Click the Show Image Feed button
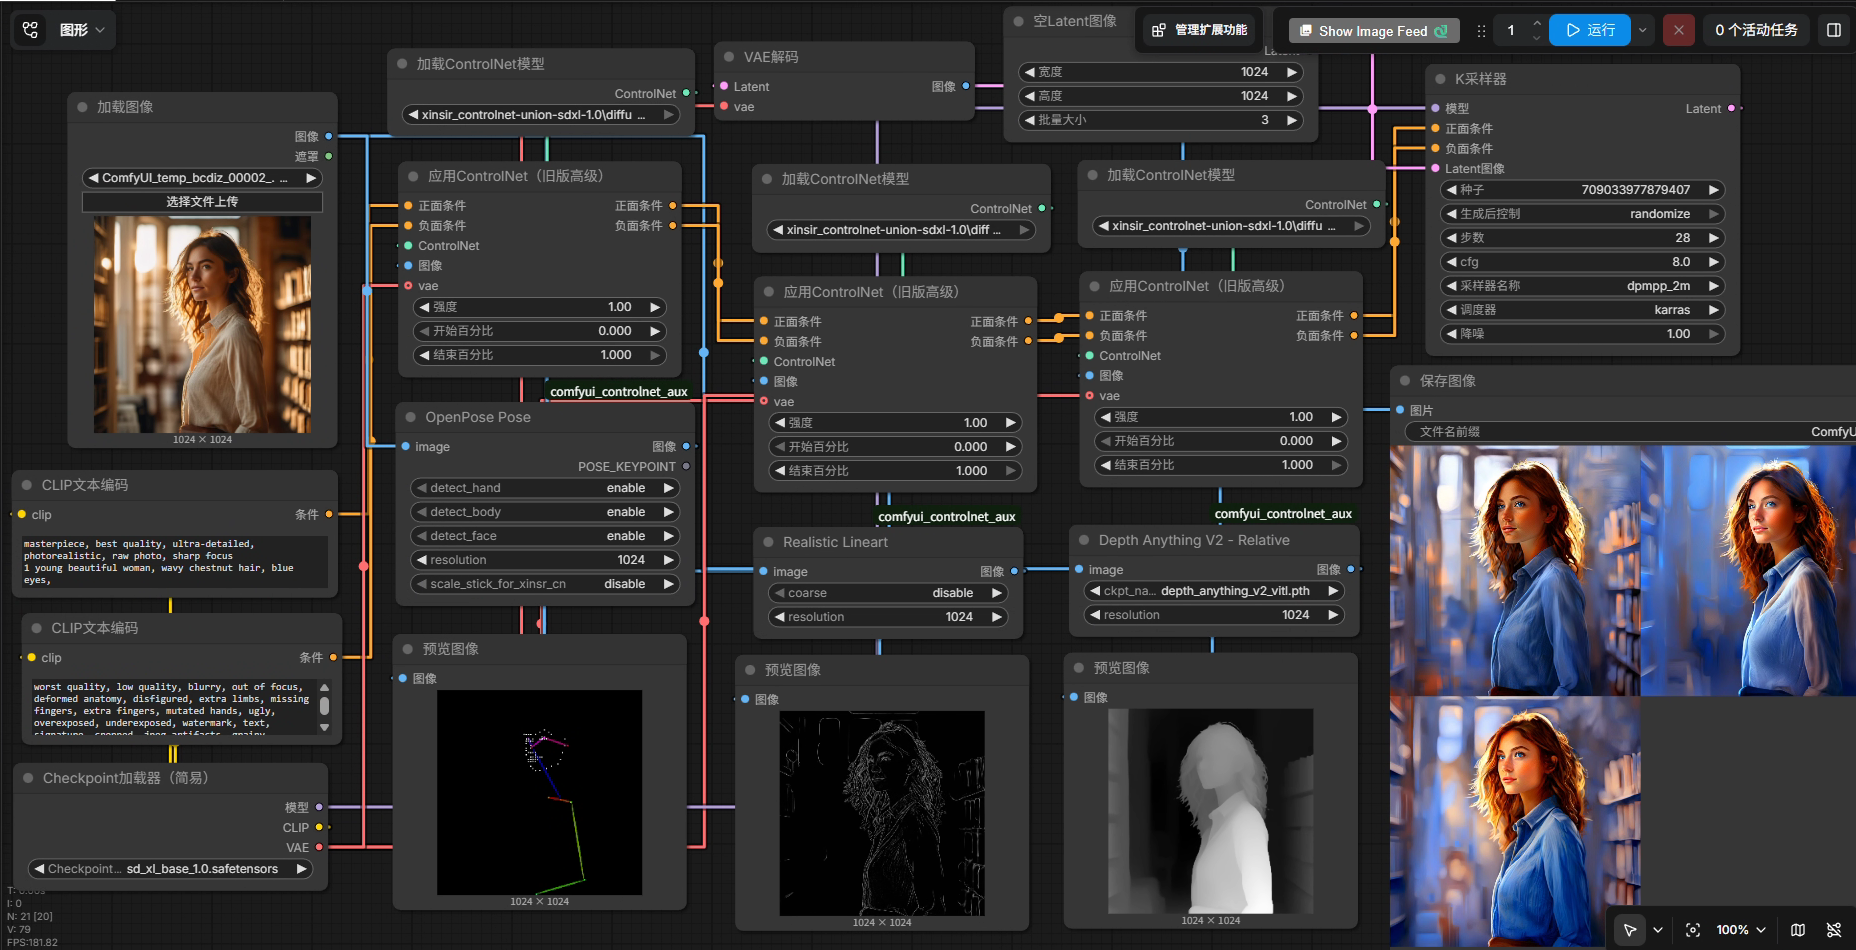1856x950 pixels. (1374, 31)
